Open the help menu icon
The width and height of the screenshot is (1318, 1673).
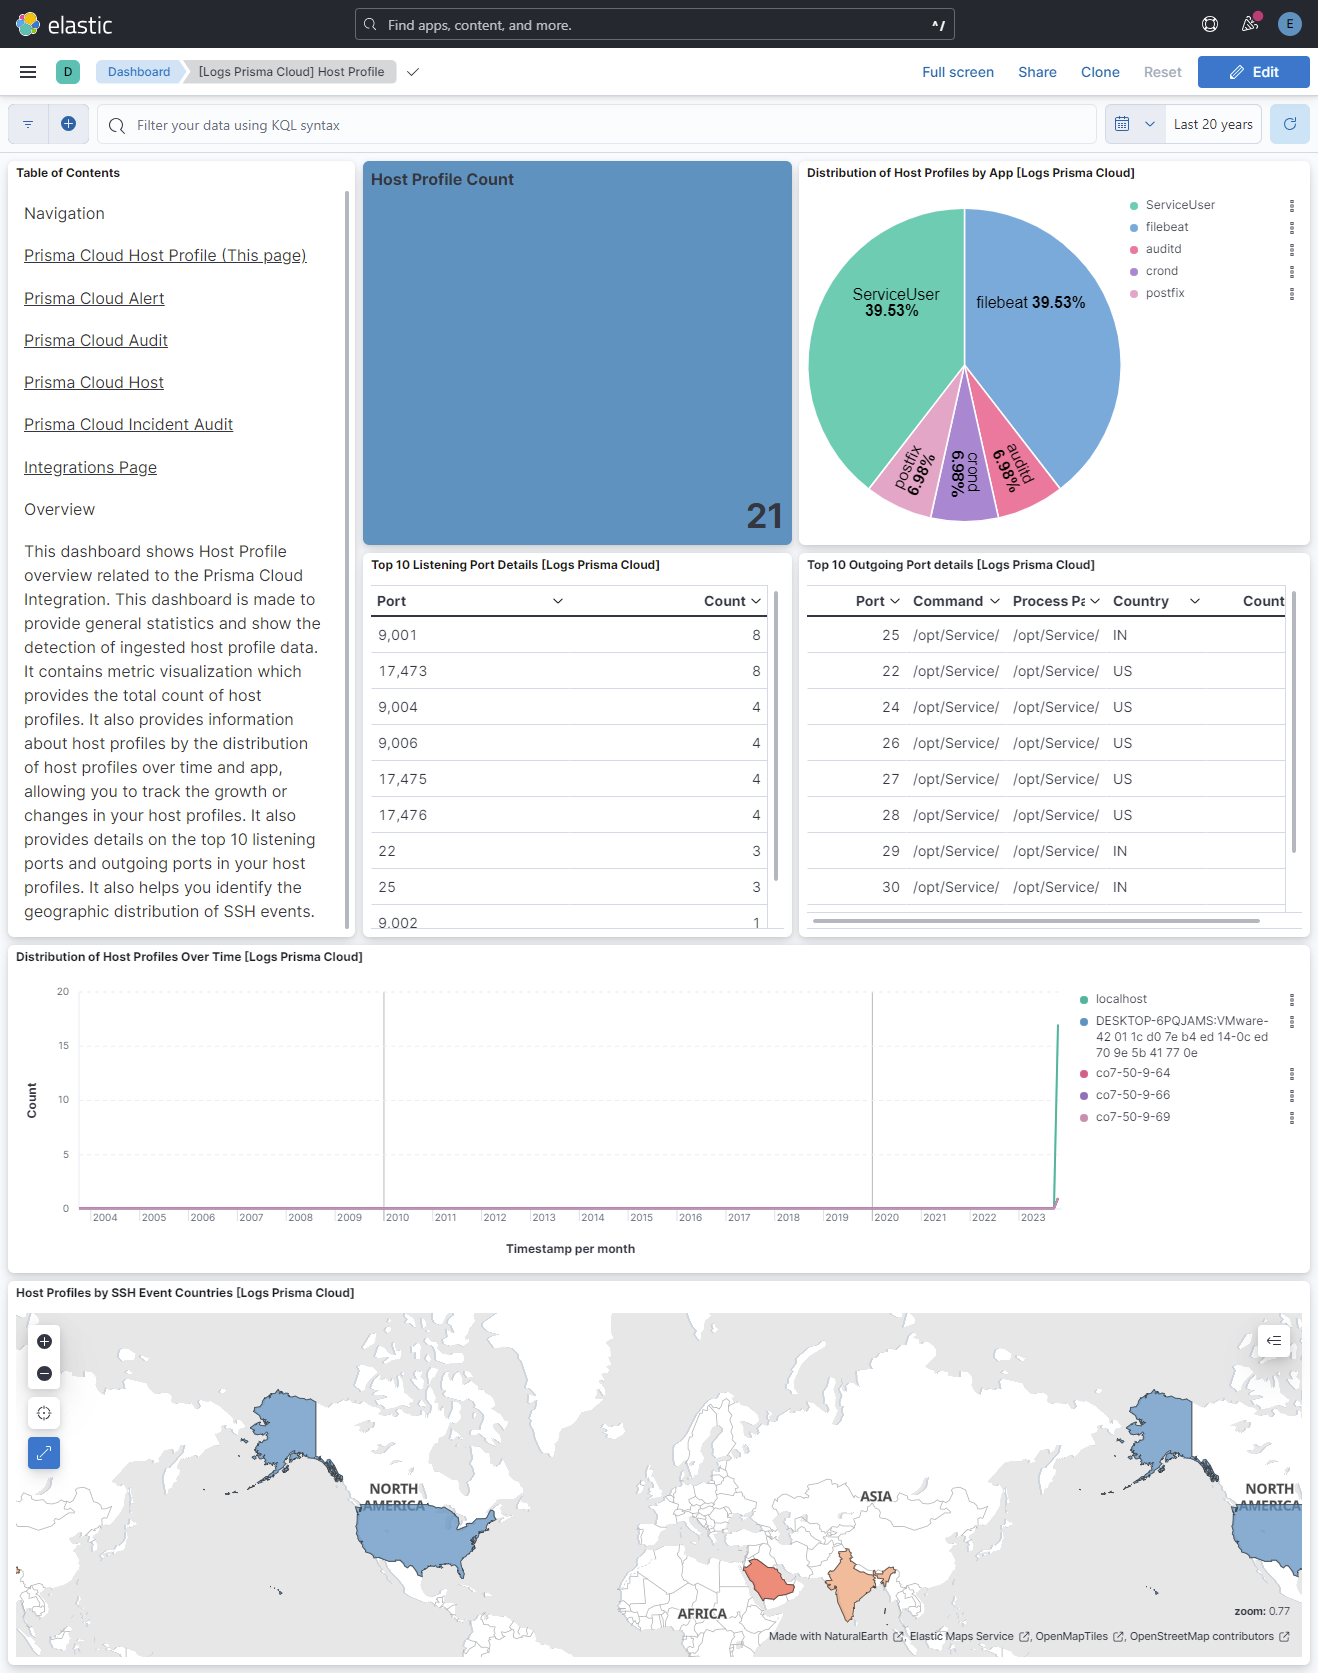[1209, 24]
